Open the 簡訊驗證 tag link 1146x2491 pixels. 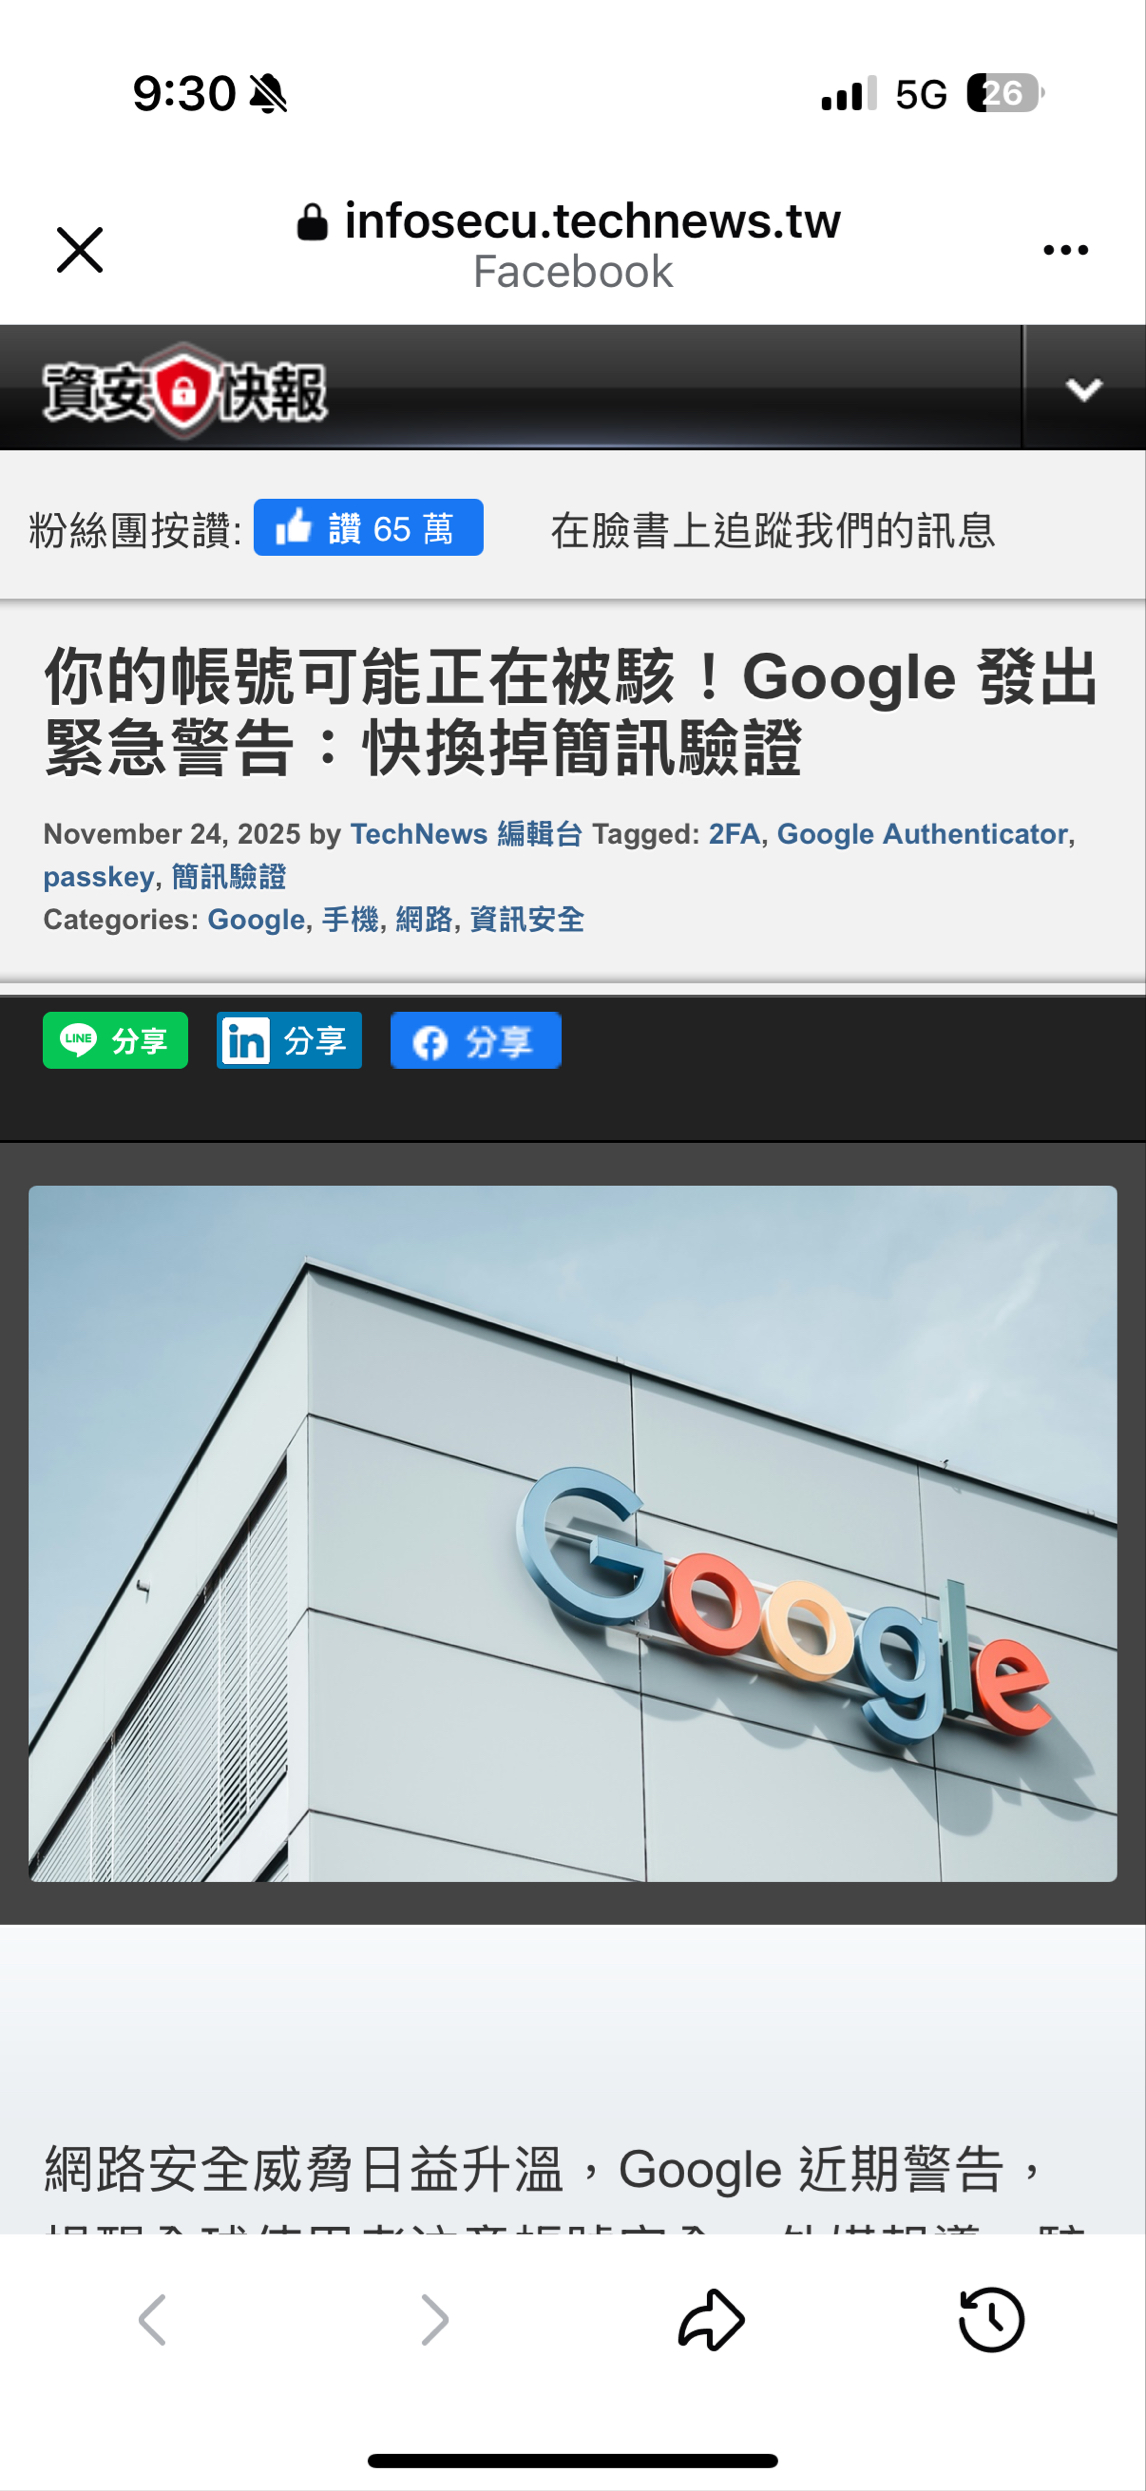click(229, 877)
